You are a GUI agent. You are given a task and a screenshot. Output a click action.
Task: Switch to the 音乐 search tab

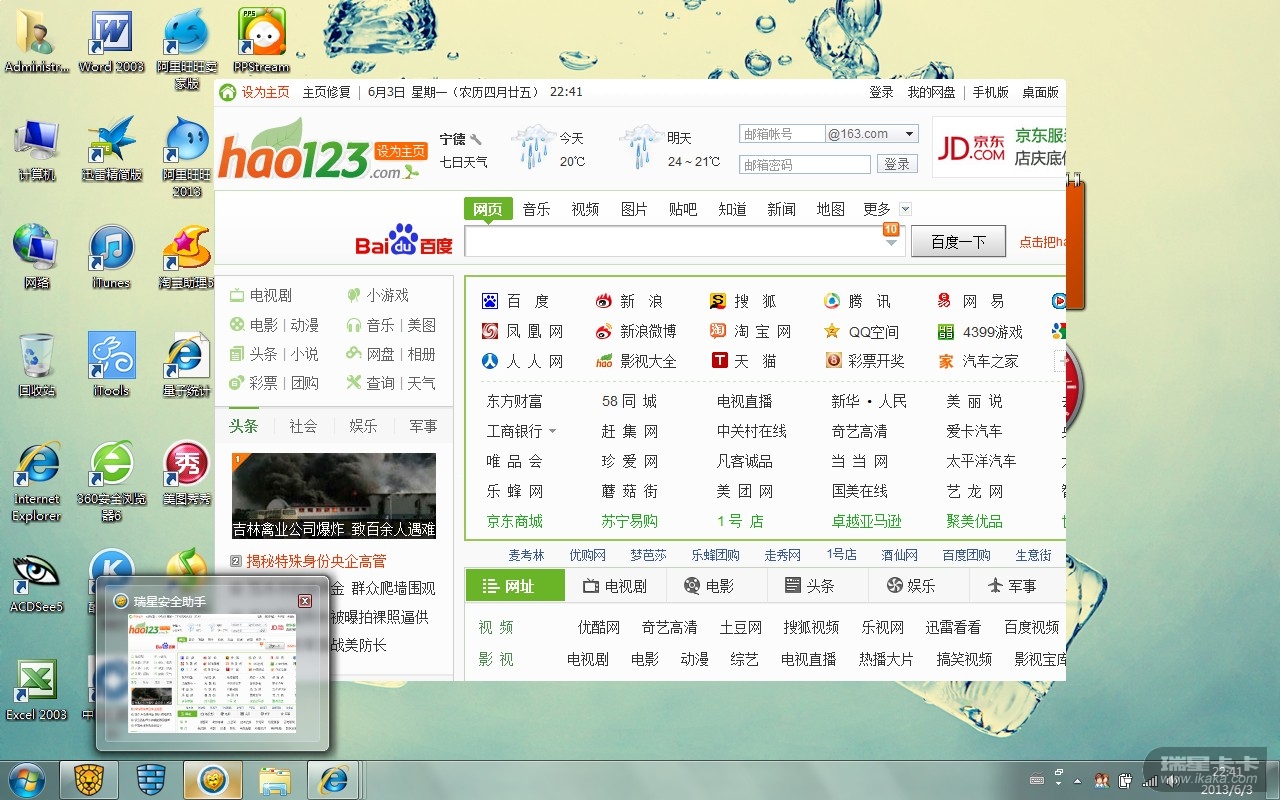pos(536,209)
